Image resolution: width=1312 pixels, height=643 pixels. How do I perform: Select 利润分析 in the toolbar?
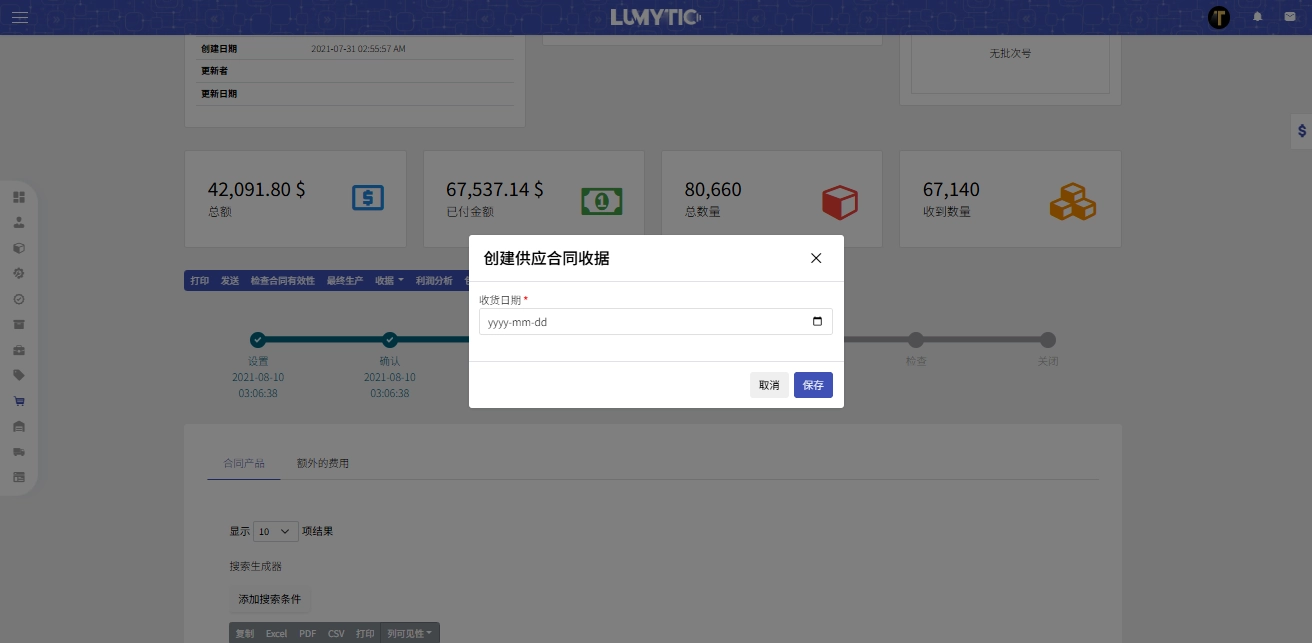coord(434,281)
